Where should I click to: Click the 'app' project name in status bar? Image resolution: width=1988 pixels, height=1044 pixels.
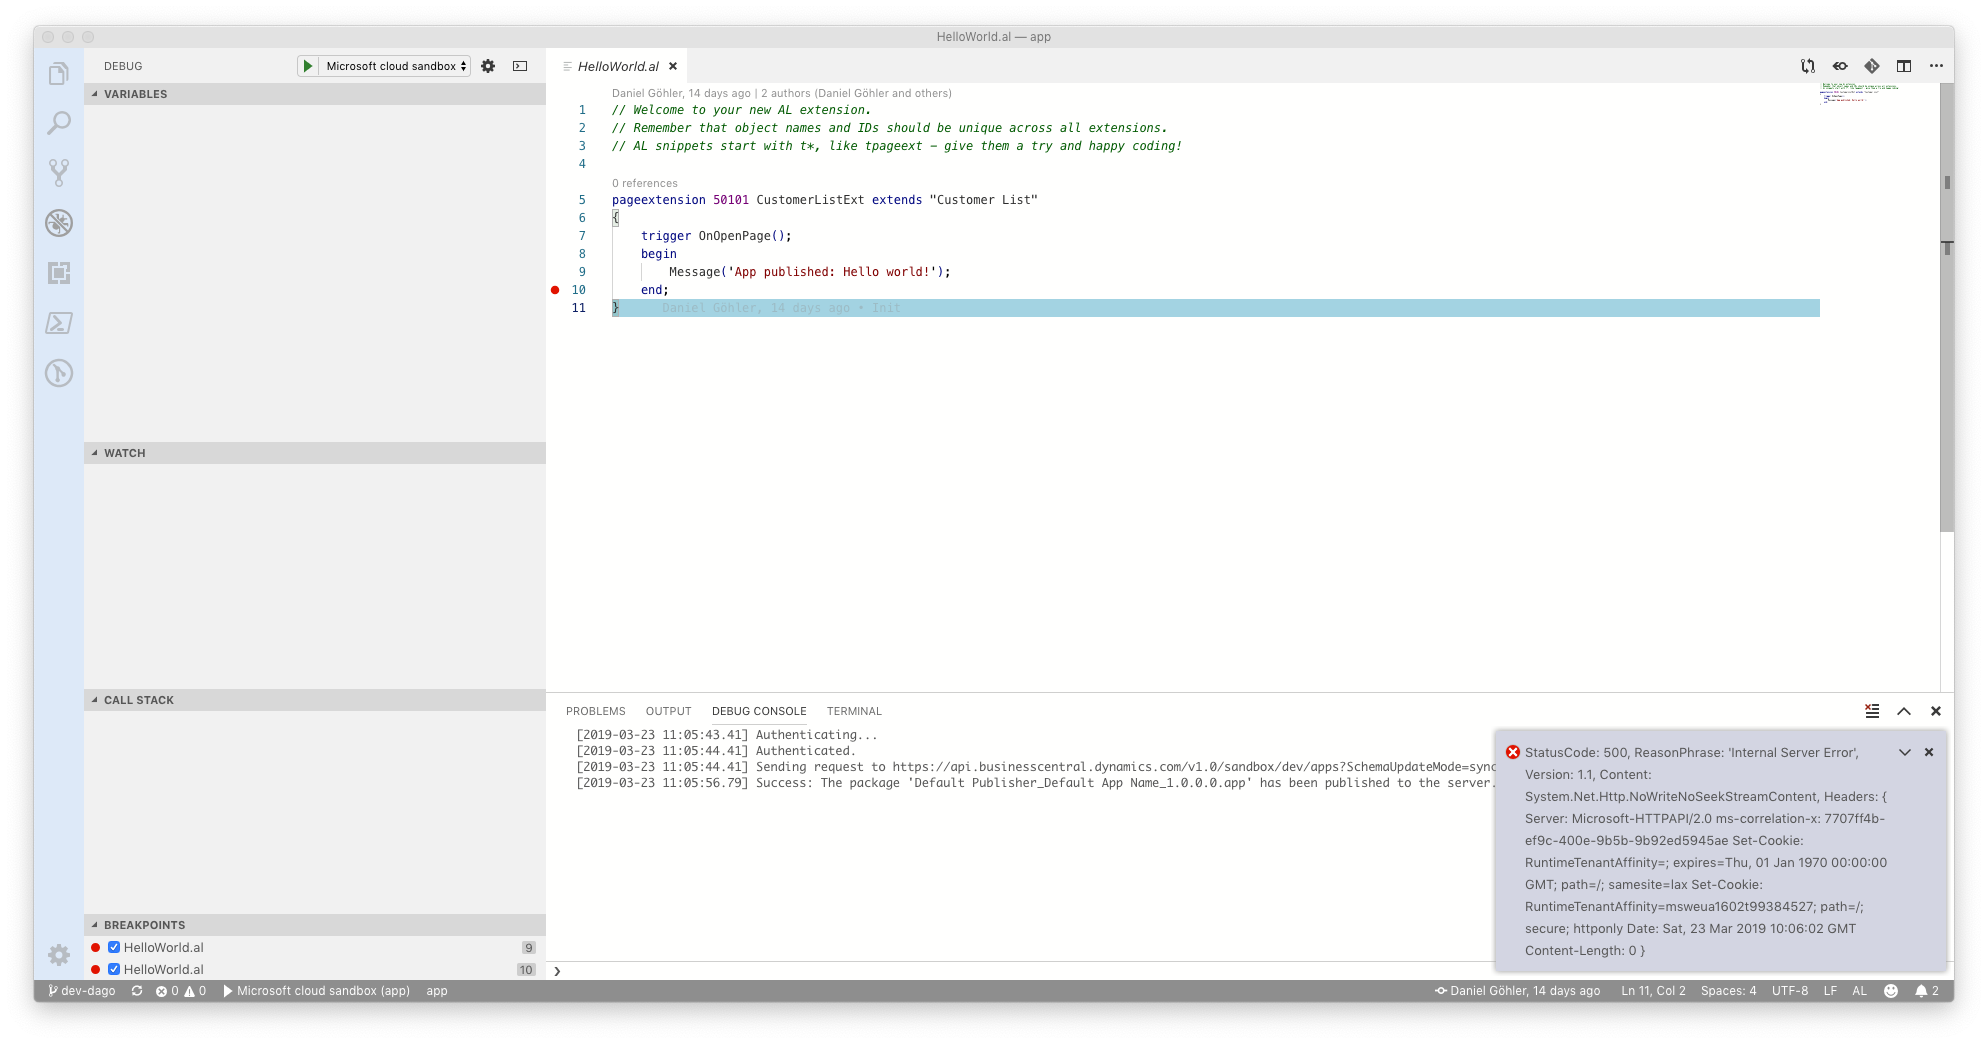click(x=437, y=991)
